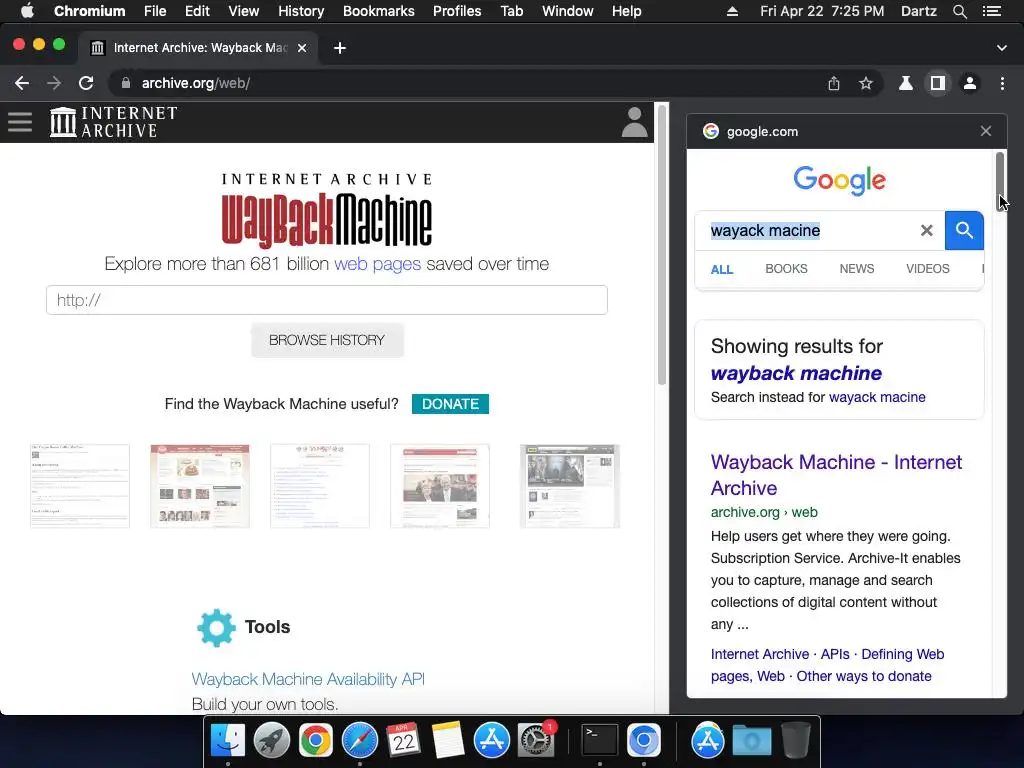Select the VIDEOS search tab
Viewport: 1024px width, 768px height.
pyautogui.click(x=927, y=269)
